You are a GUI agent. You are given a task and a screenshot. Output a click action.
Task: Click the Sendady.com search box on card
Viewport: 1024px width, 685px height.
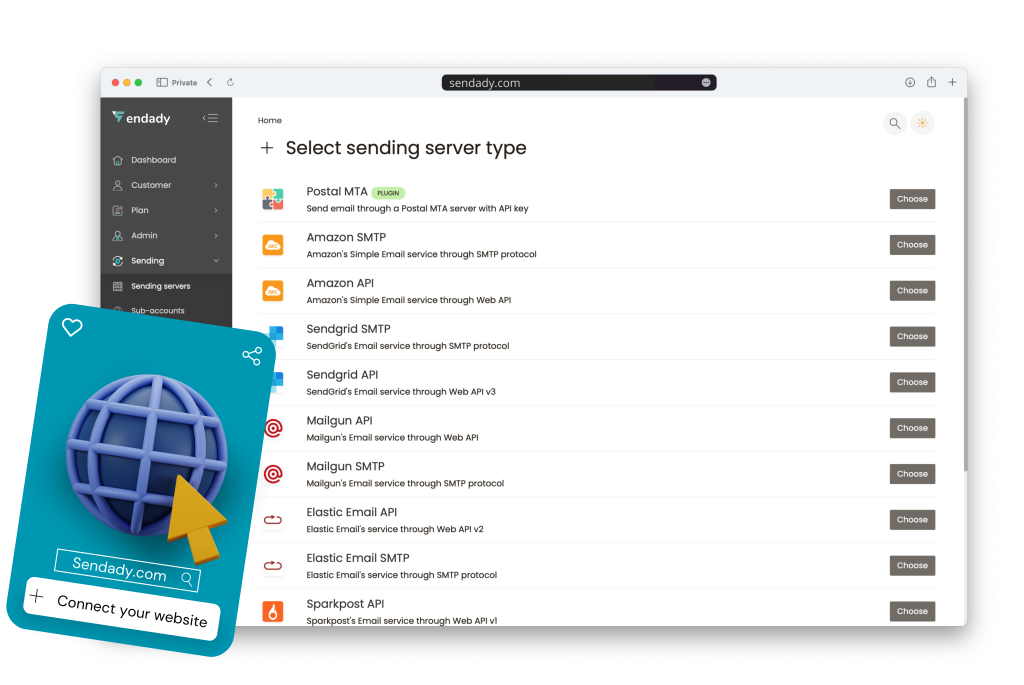(128, 570)
